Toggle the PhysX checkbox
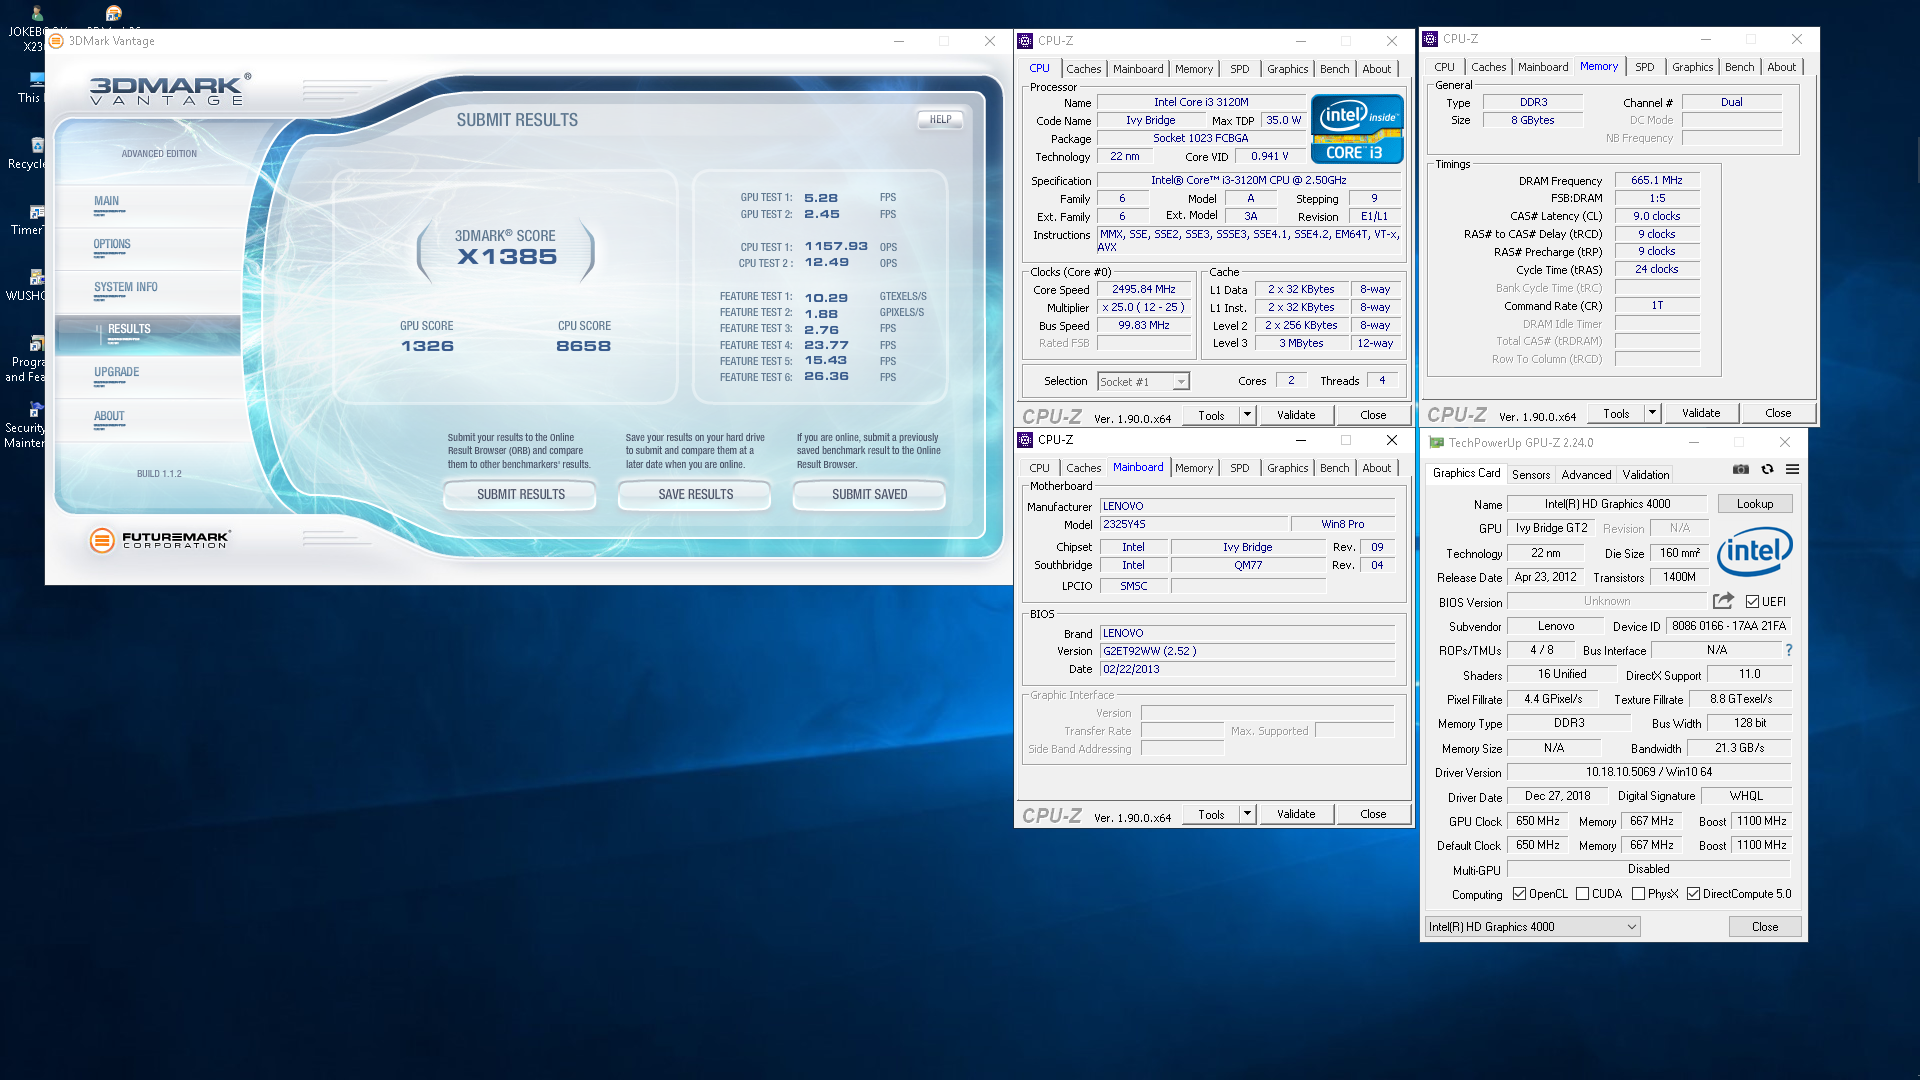Viewport: 1920px width, 1080px height. click(x=1638, y=894)
